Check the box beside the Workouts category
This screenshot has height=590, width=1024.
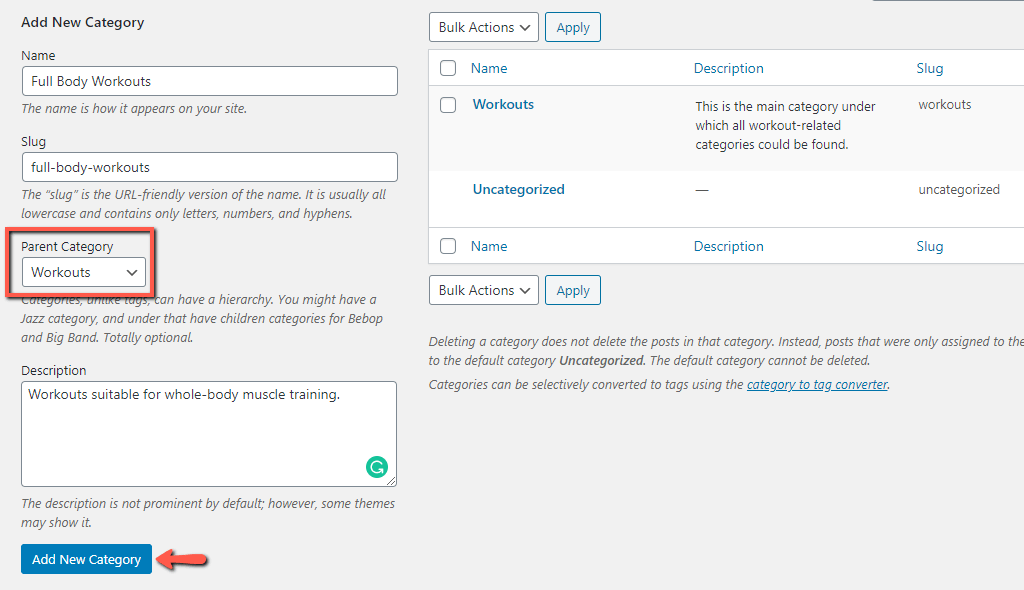tap(448, 105)
